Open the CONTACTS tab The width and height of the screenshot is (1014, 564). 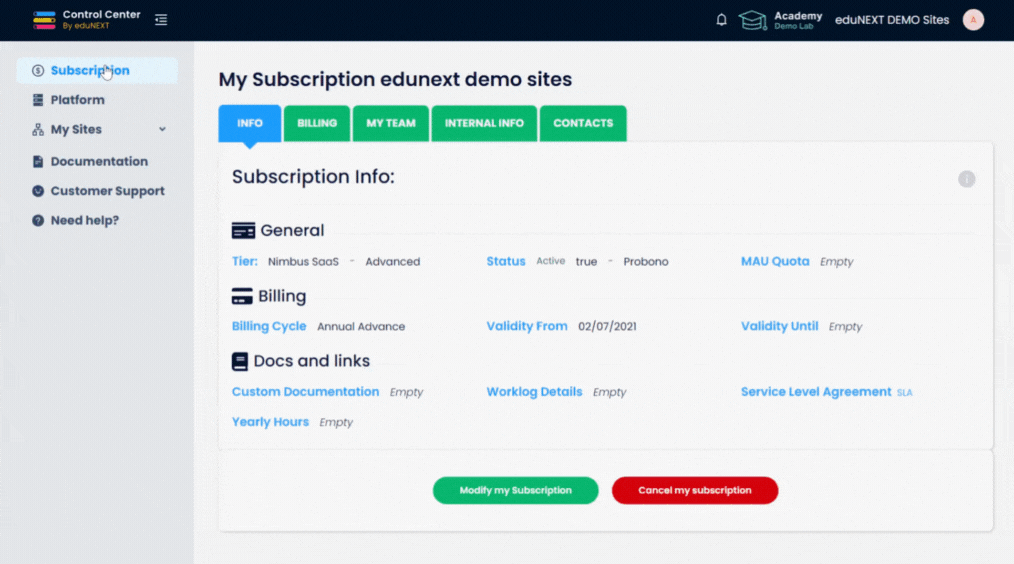[583, 123]
